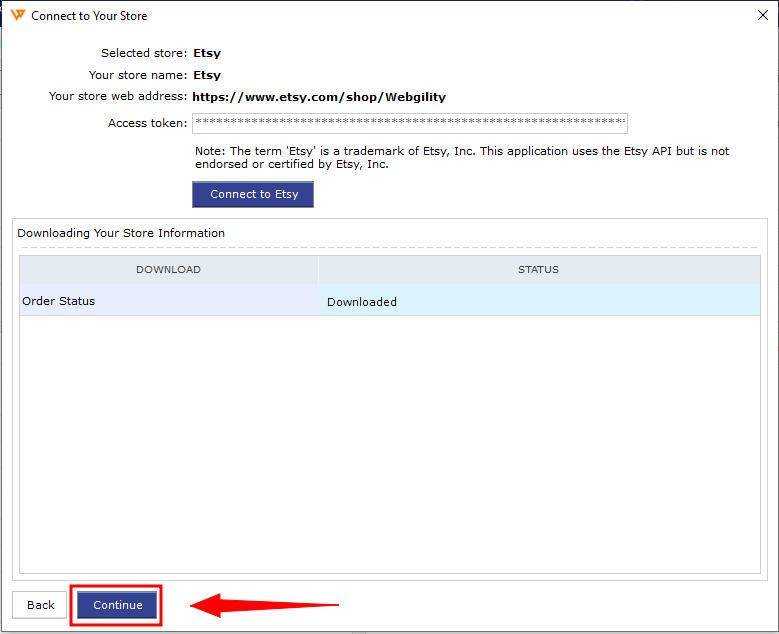Click the 'Connect to Your Store' window title
This screenshot has height=634, width=779.
click(89, 16)
